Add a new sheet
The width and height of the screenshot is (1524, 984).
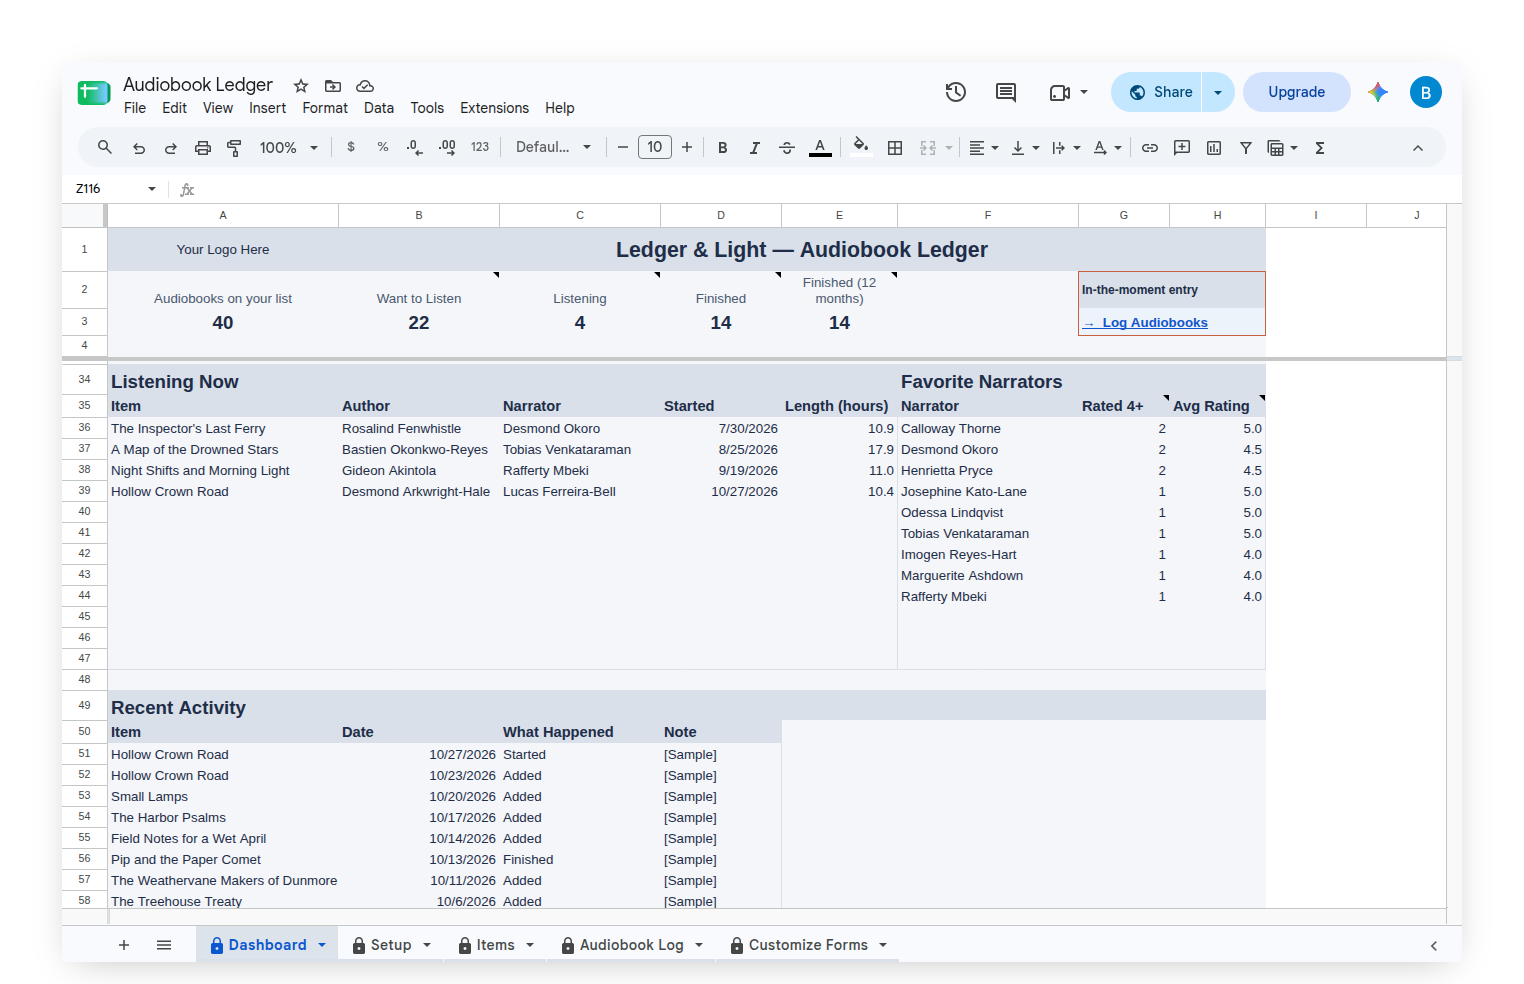pyautogui.click(x=124, y=945)
